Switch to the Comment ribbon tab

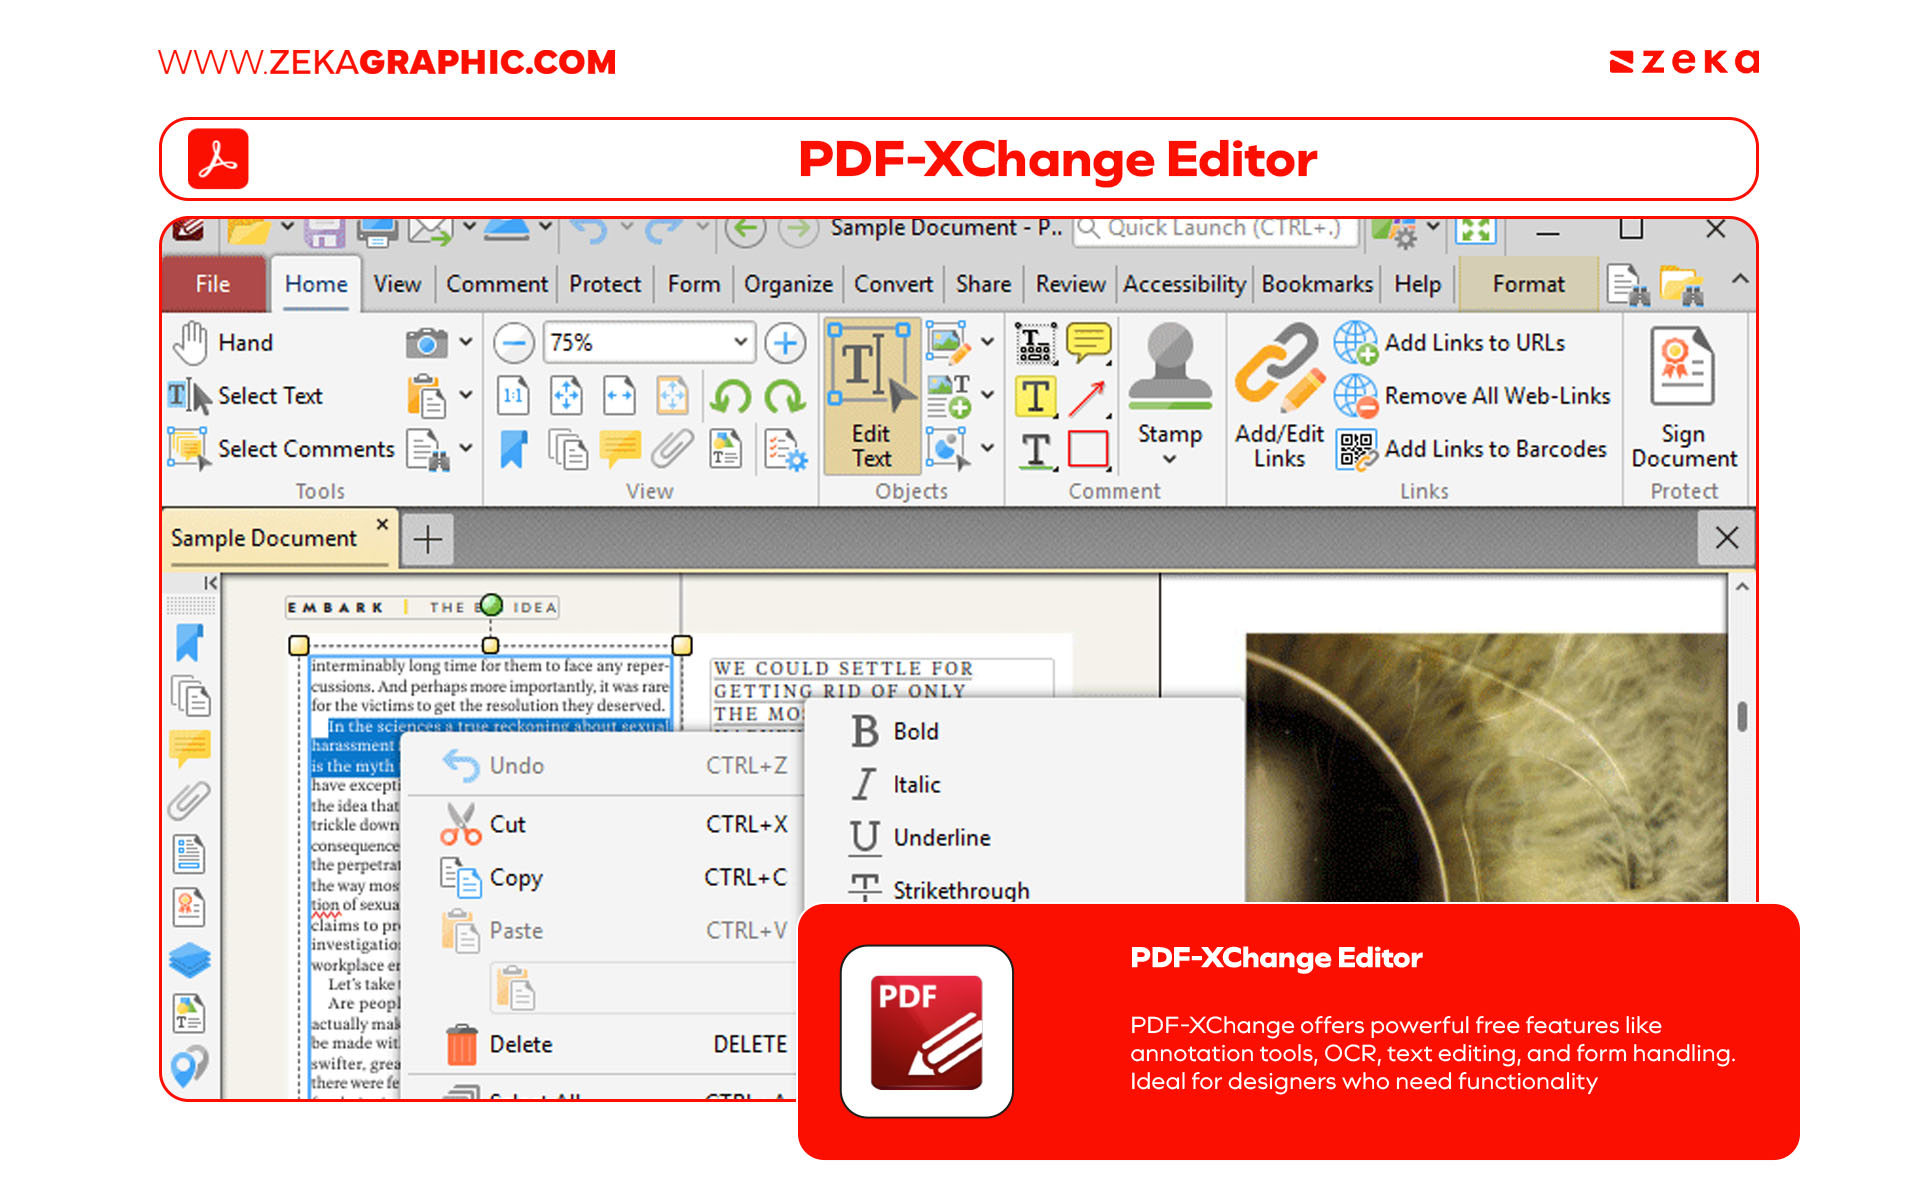[x=497, y=285]
